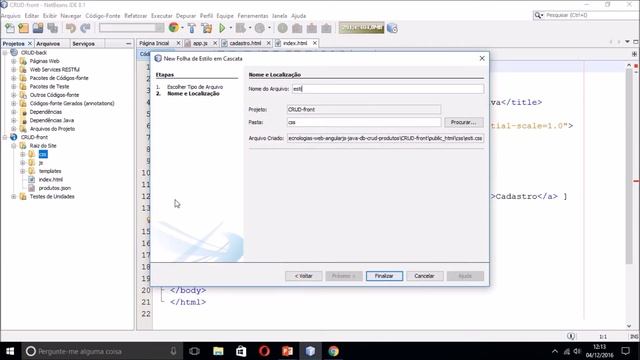Open the dropdown arrow next to Debug Project
The width and height of the screenshot is (640, 360).
[x=250, y=28]
